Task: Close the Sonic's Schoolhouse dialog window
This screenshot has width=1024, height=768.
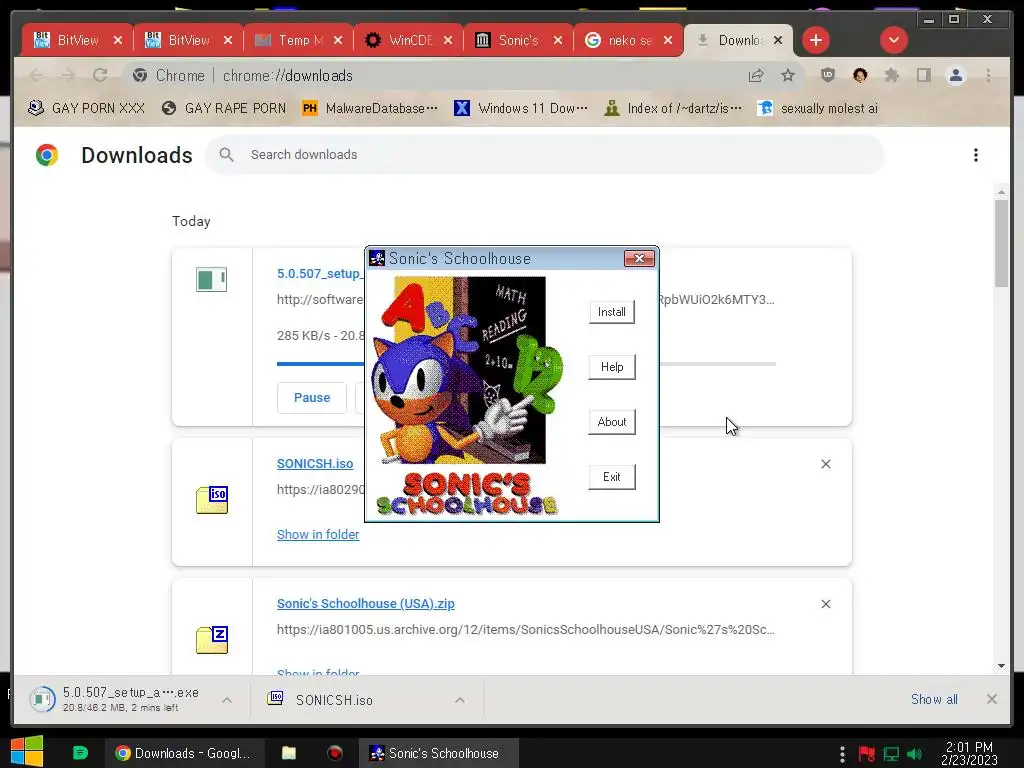Action: point(639,259)
